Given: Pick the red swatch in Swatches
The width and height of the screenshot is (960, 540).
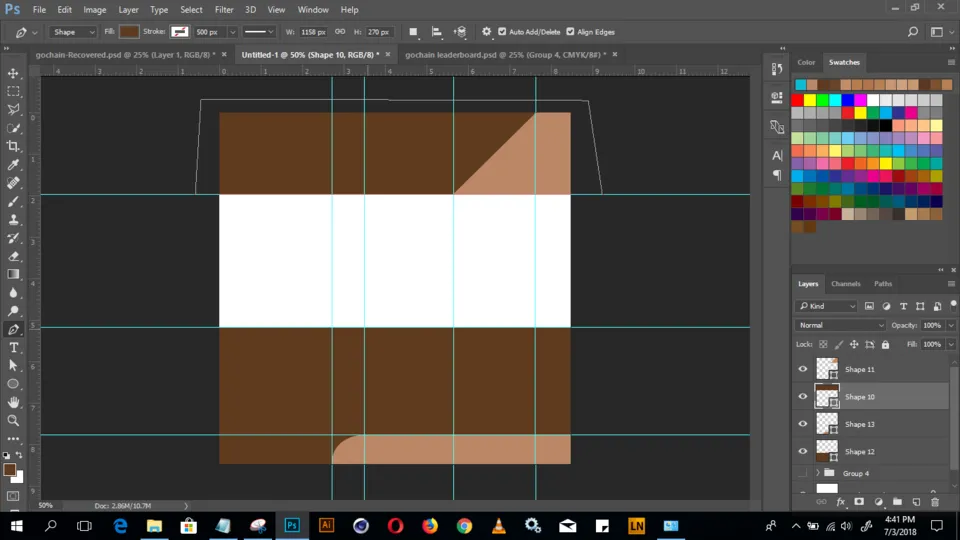Looking at the screenshot, I should tap(797, 100).
